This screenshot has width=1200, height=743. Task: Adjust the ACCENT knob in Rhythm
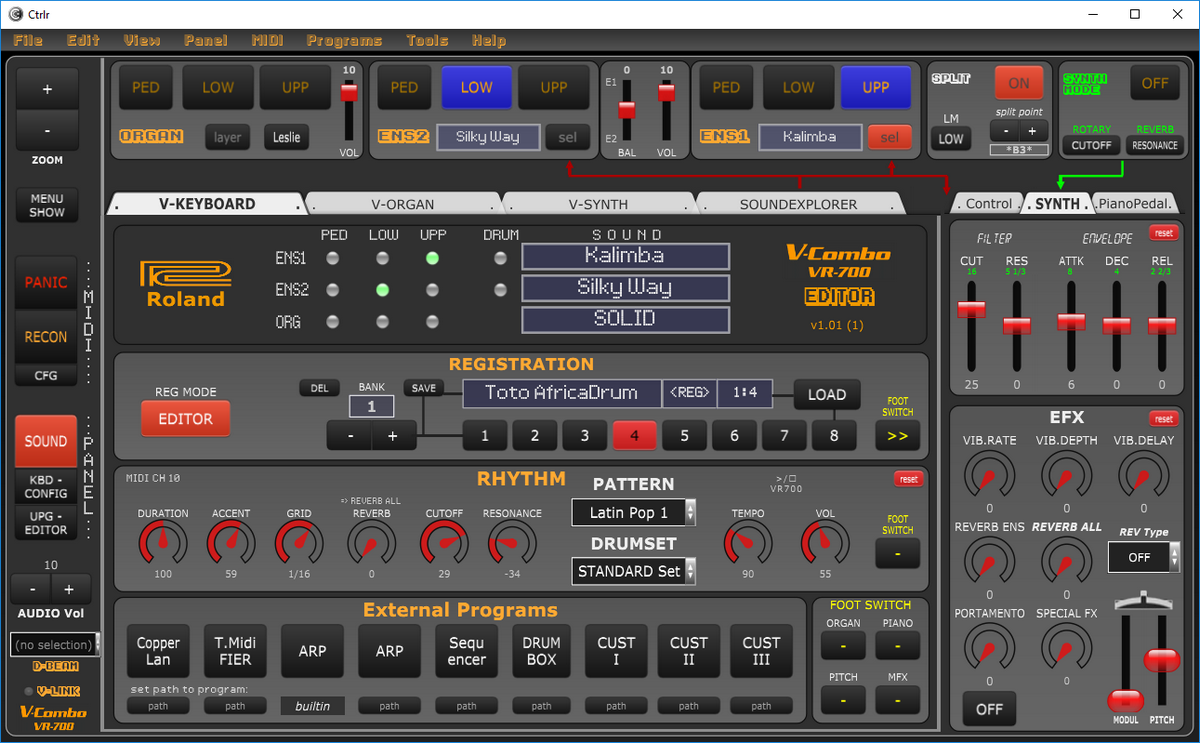pyautogui.click(x=231, y=544)
